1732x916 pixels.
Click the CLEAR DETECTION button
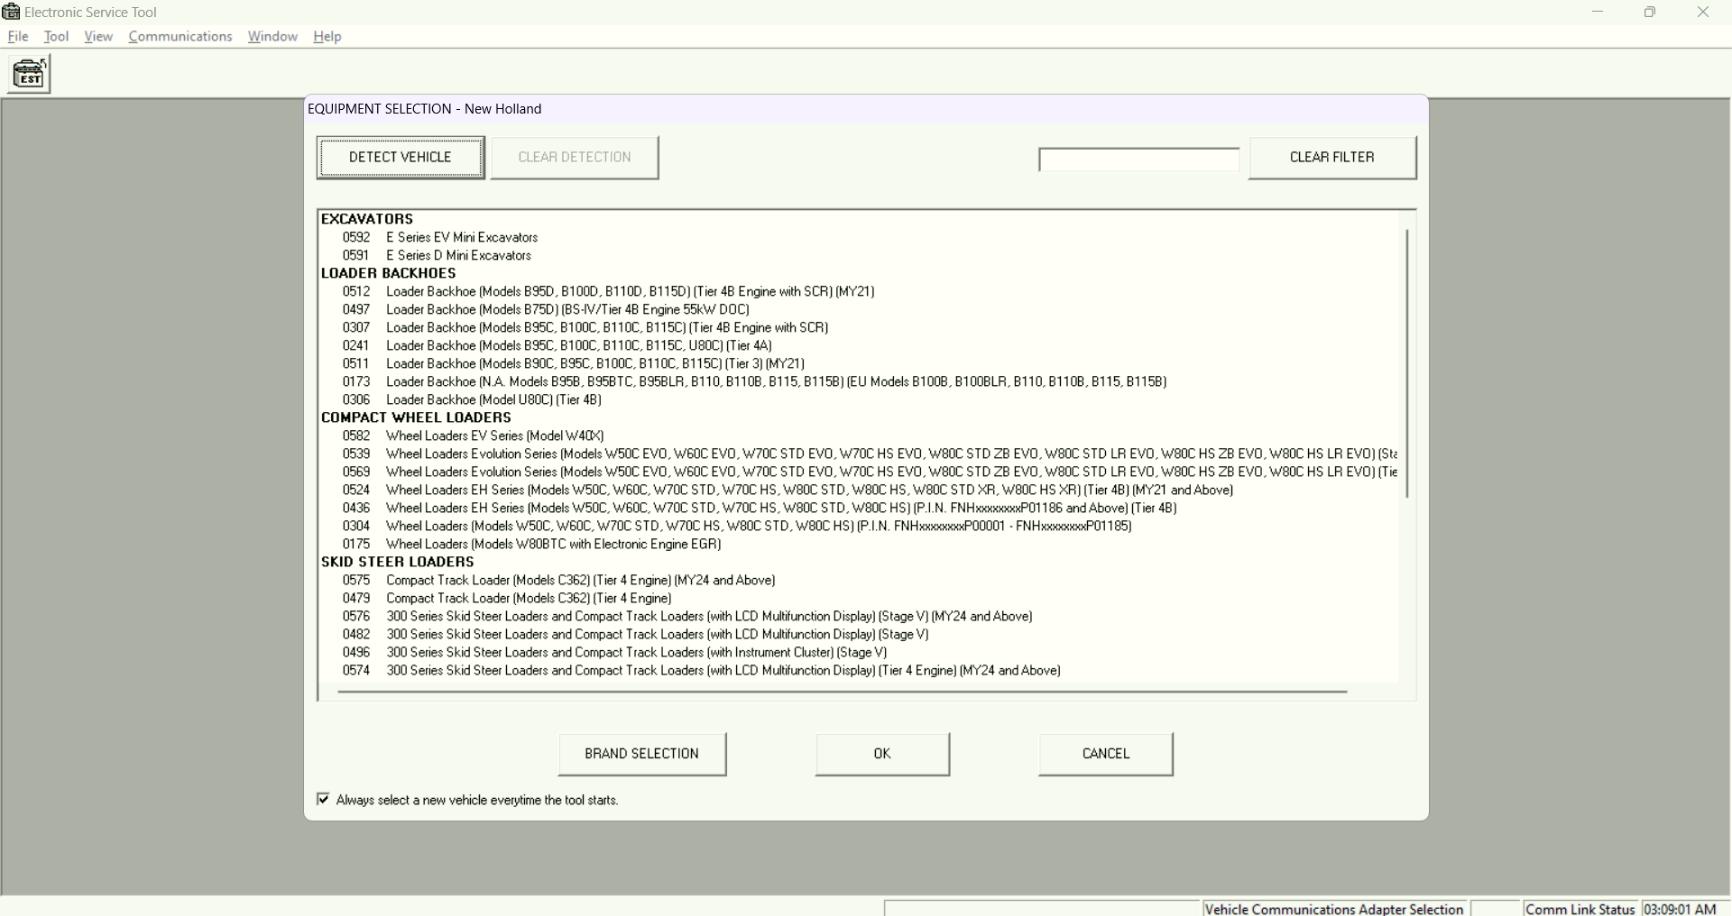pyautogui.click(x=574, y=157)
